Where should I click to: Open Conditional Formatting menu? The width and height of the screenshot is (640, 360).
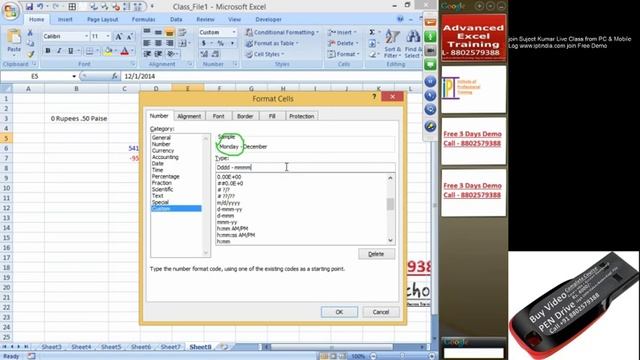coord(282,32)
